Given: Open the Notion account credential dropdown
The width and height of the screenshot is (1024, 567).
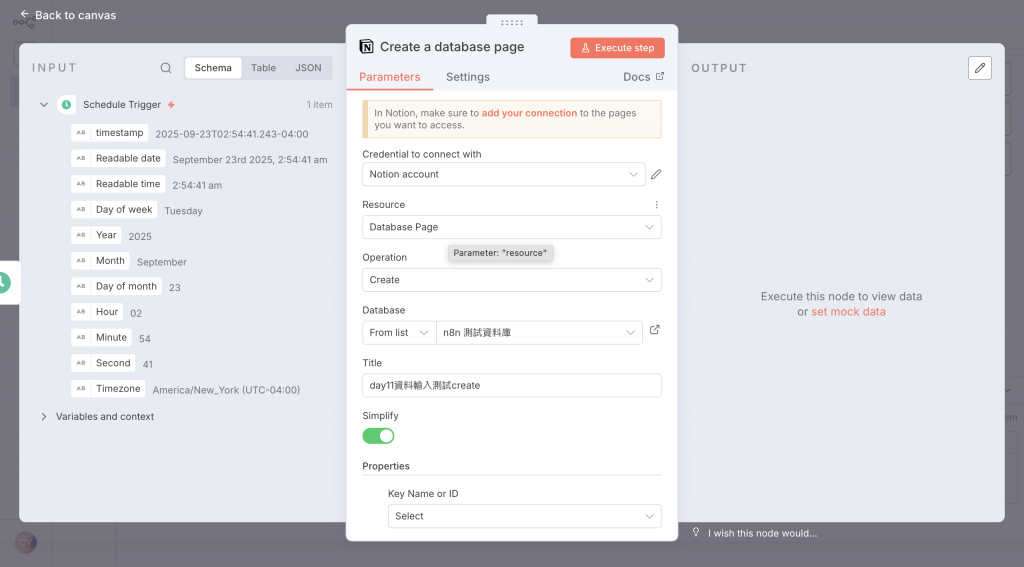Looking at the screenshot, I should click(x=504, y=174).
